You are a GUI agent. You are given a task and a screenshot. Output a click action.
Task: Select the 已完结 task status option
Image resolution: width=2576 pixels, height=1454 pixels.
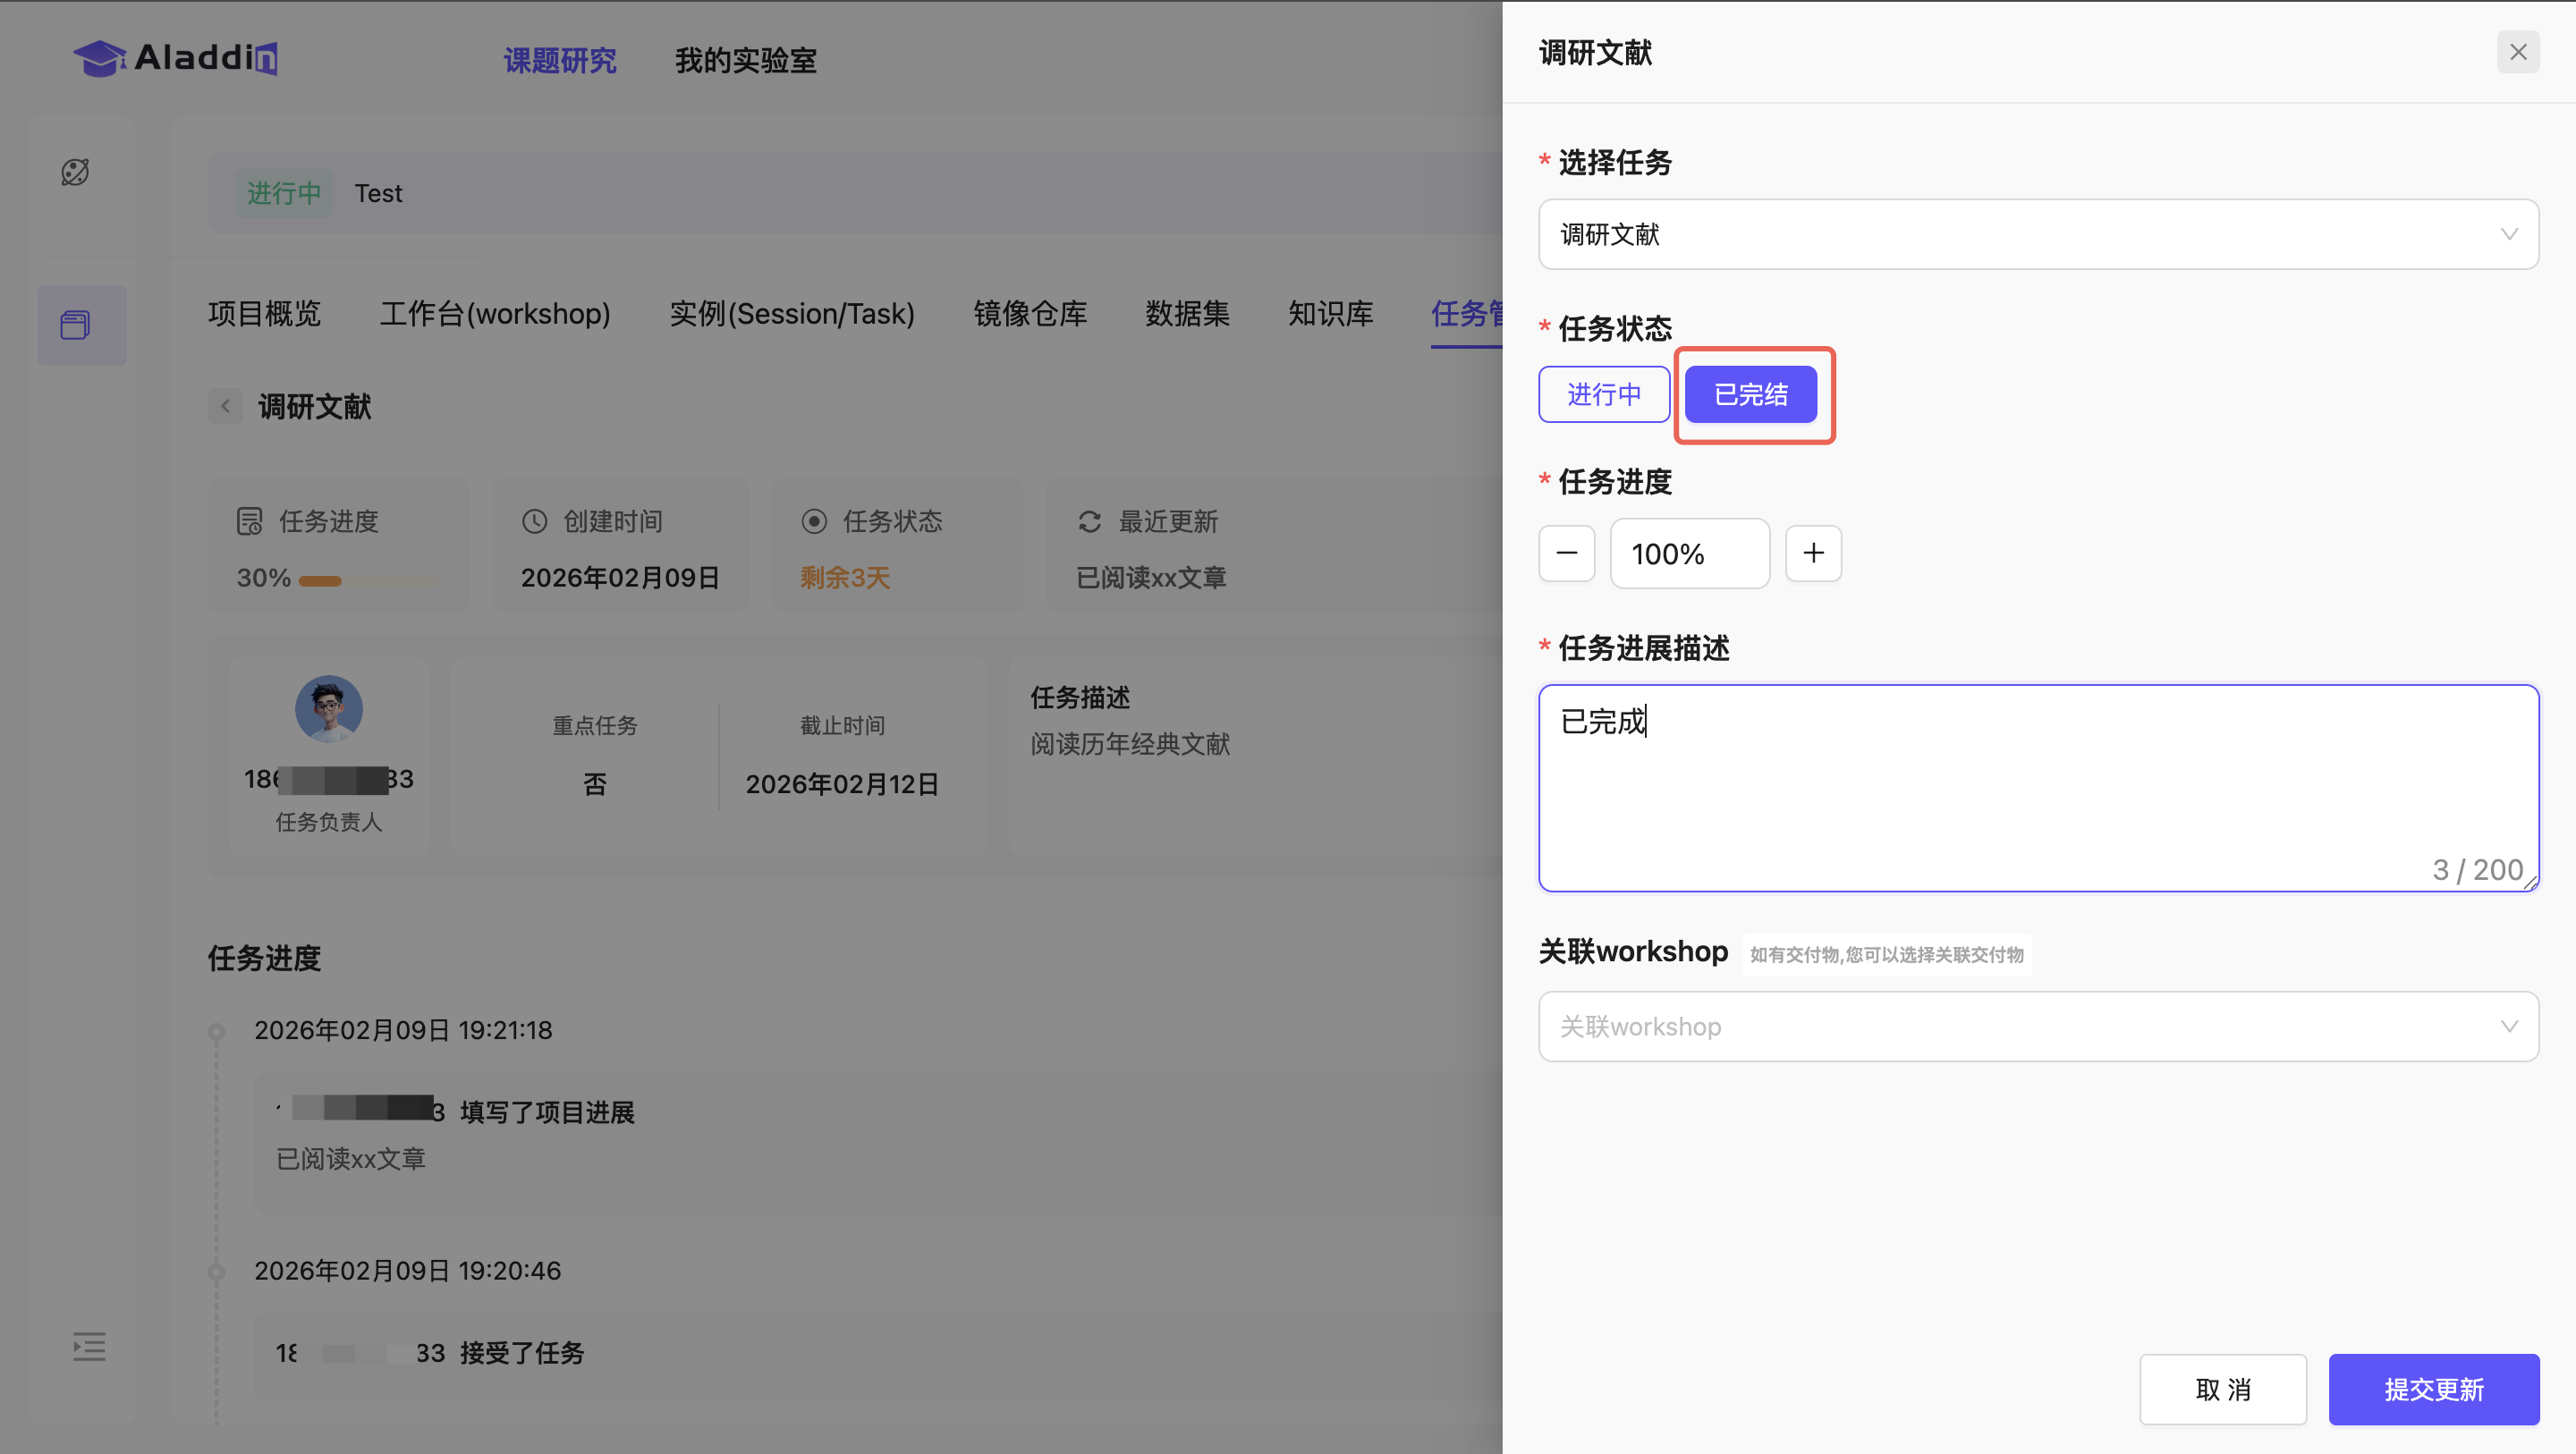(1750, 394)
